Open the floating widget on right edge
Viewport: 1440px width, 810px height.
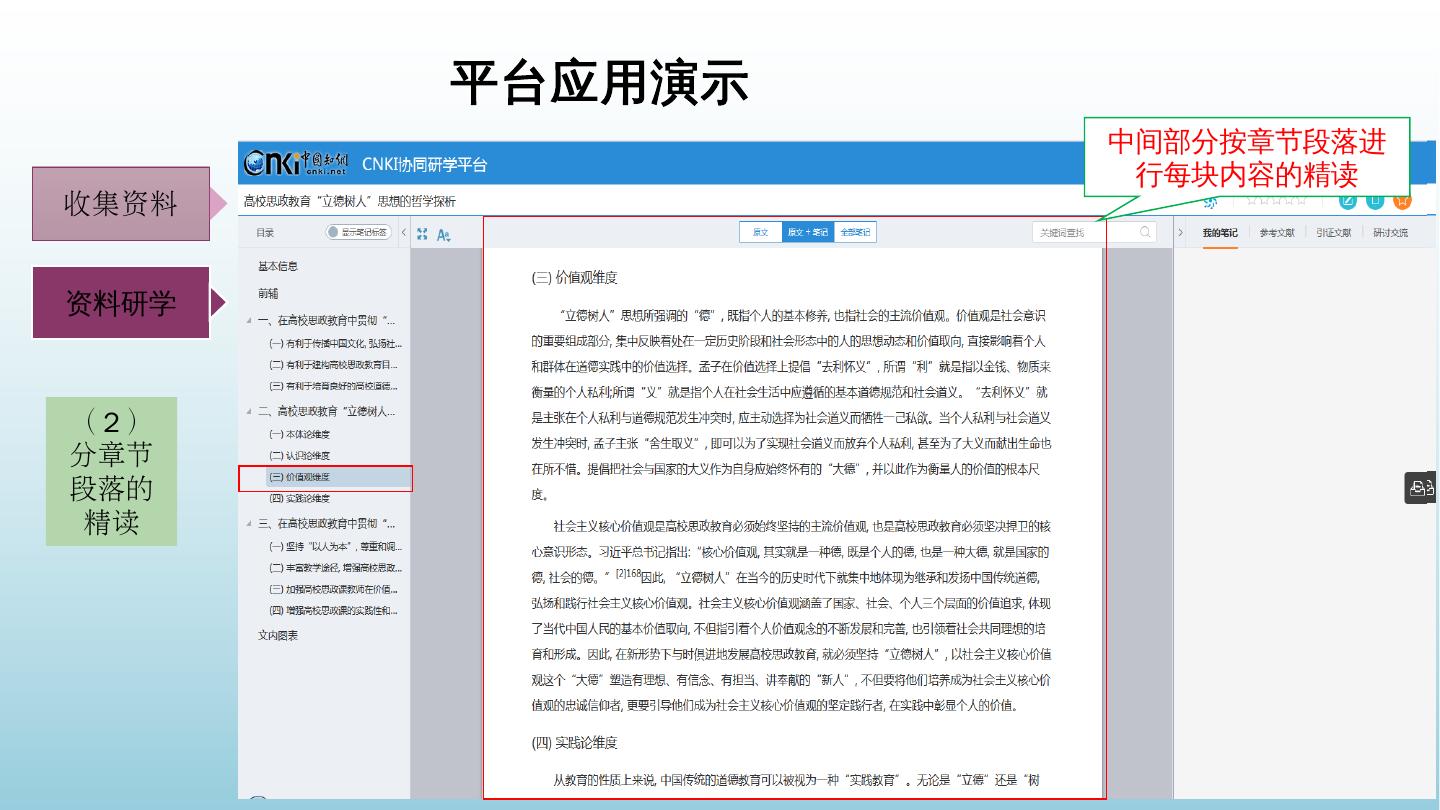pyautogui.click(x=1421, y=488)
